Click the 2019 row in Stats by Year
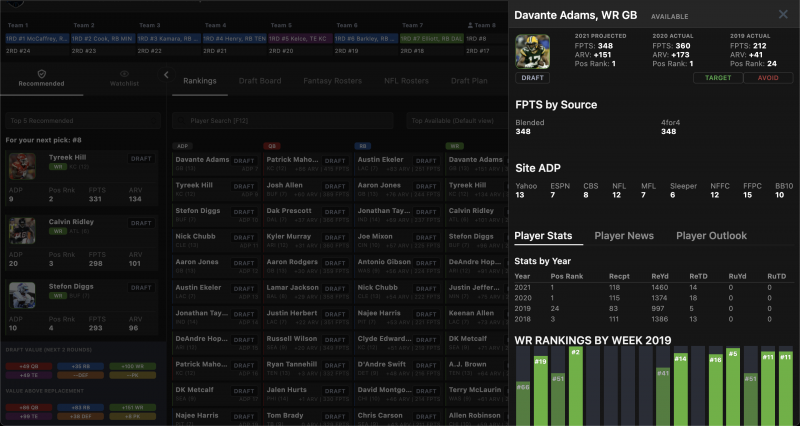 point(654,309)
